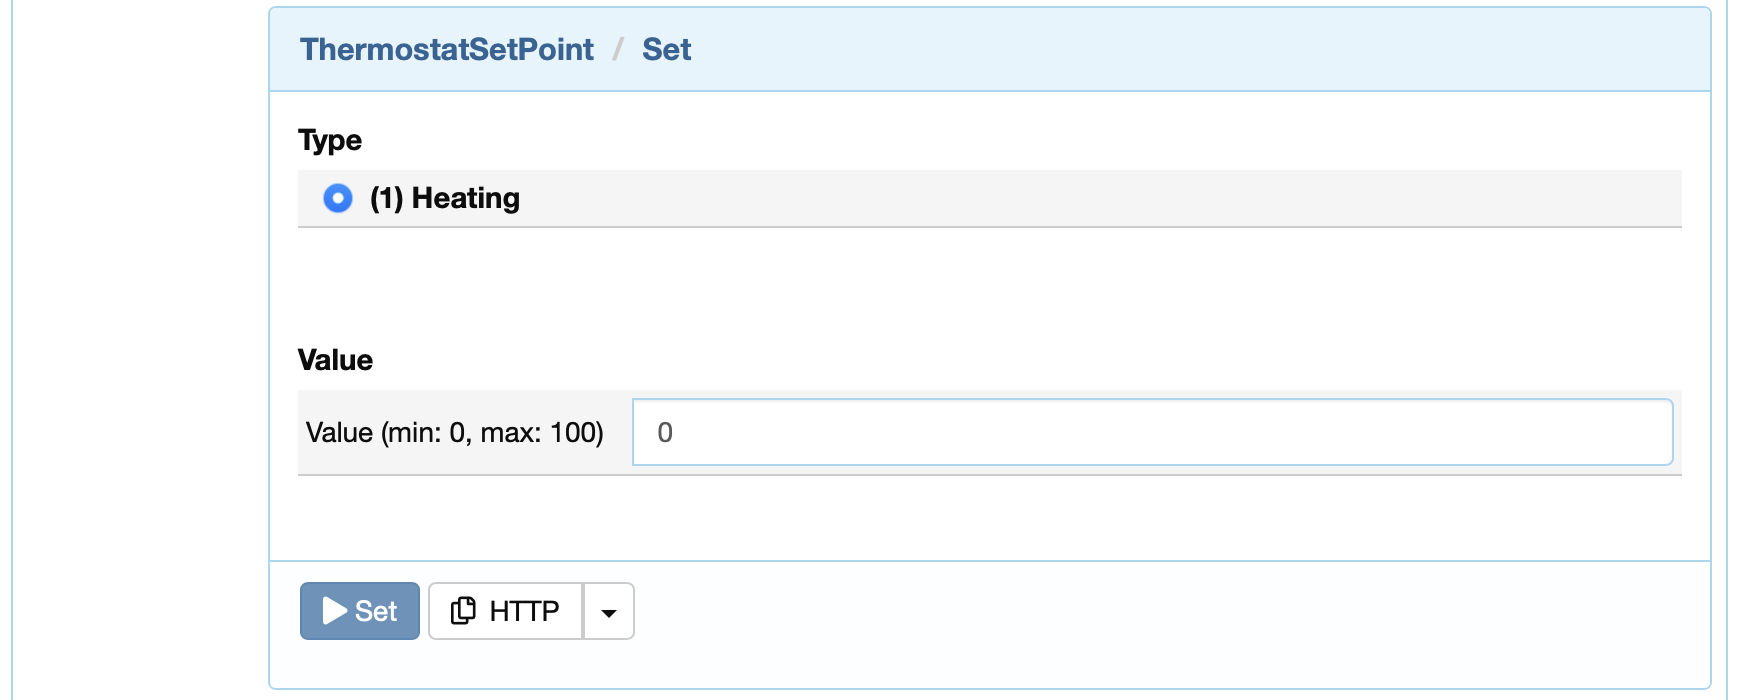
Task: Copy the command with the HTTP button
Action: pyautogui.click(x=506, y=611)
